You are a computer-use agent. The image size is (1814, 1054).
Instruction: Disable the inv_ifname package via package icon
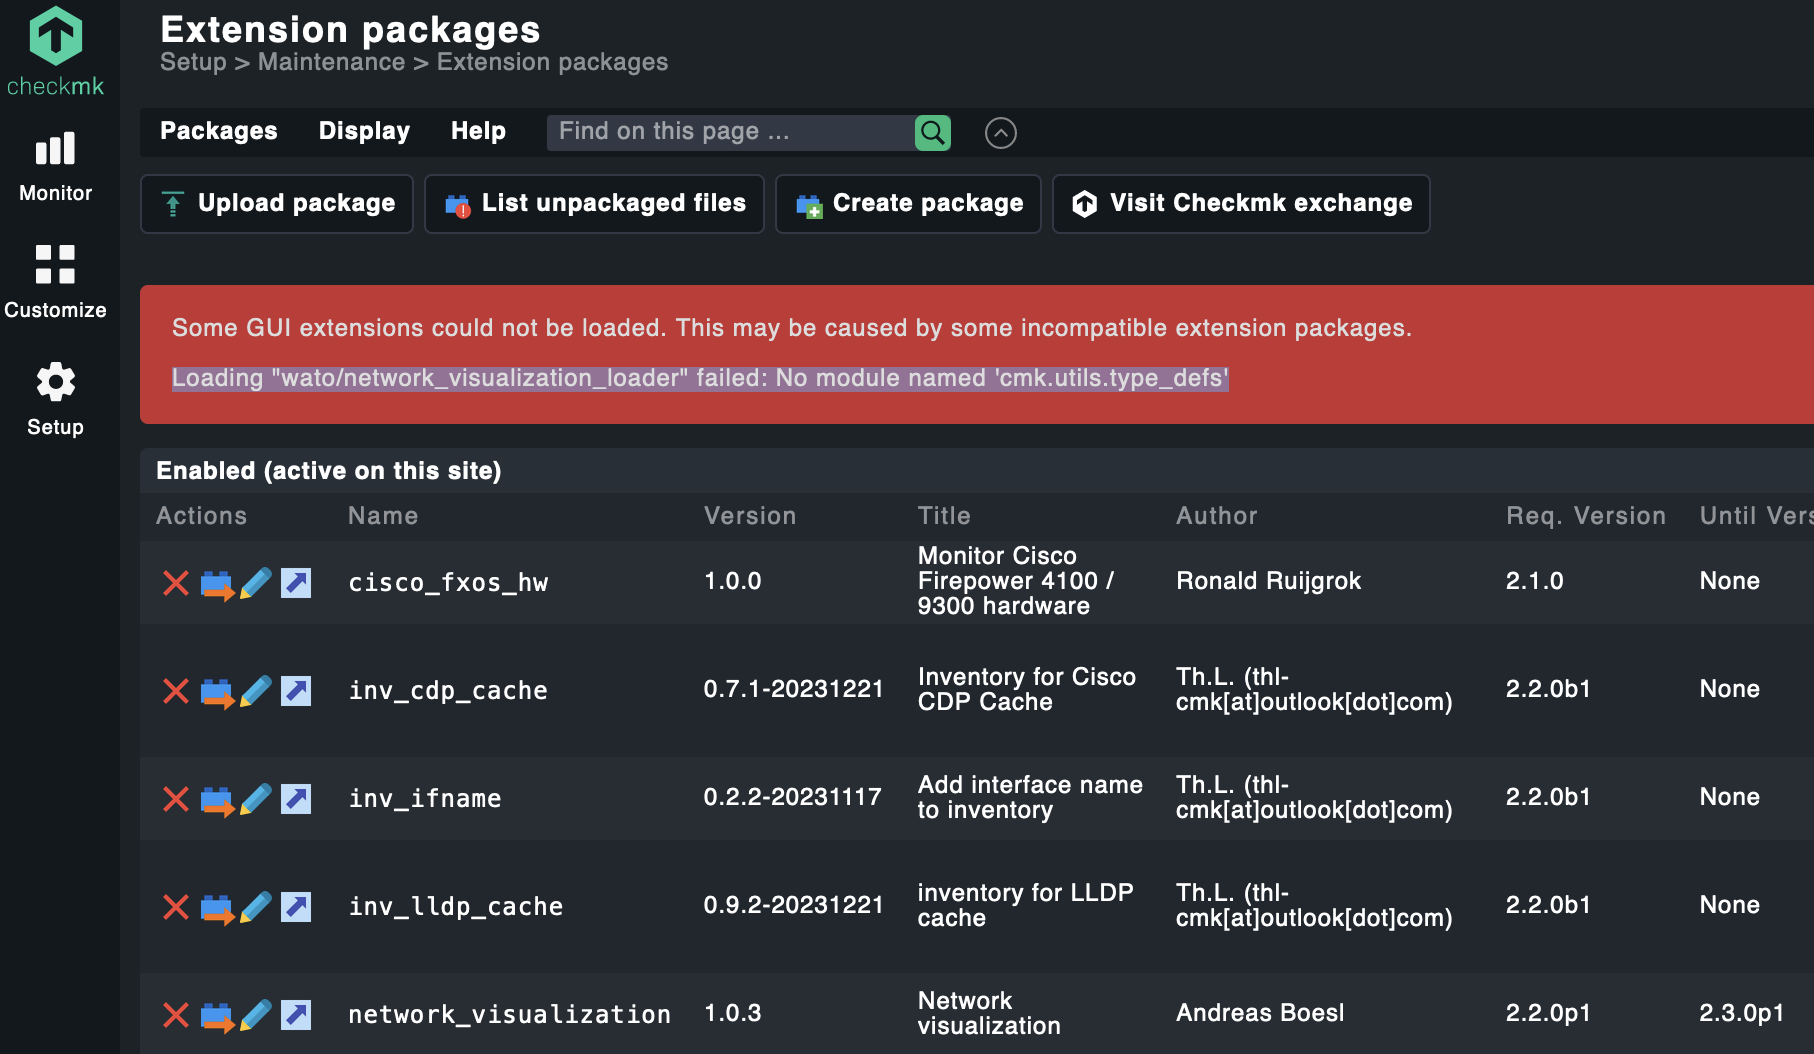(x=217, y=798)
